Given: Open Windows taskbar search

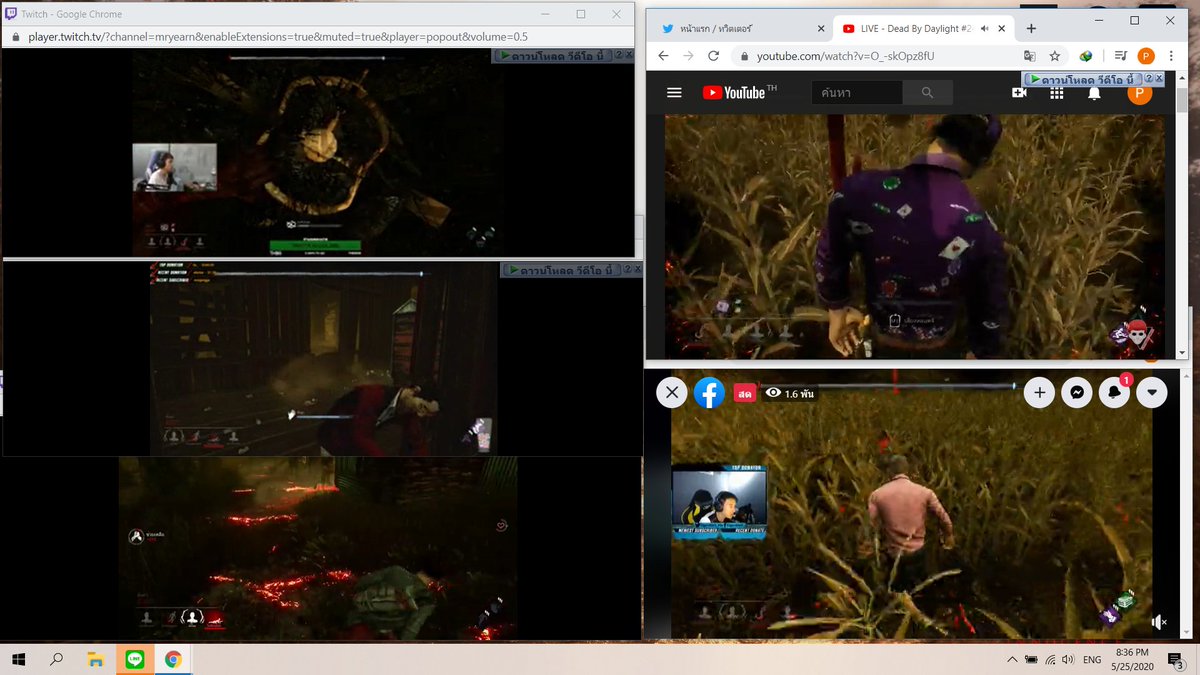Looking at the screenshot, I should click(57, 659).
